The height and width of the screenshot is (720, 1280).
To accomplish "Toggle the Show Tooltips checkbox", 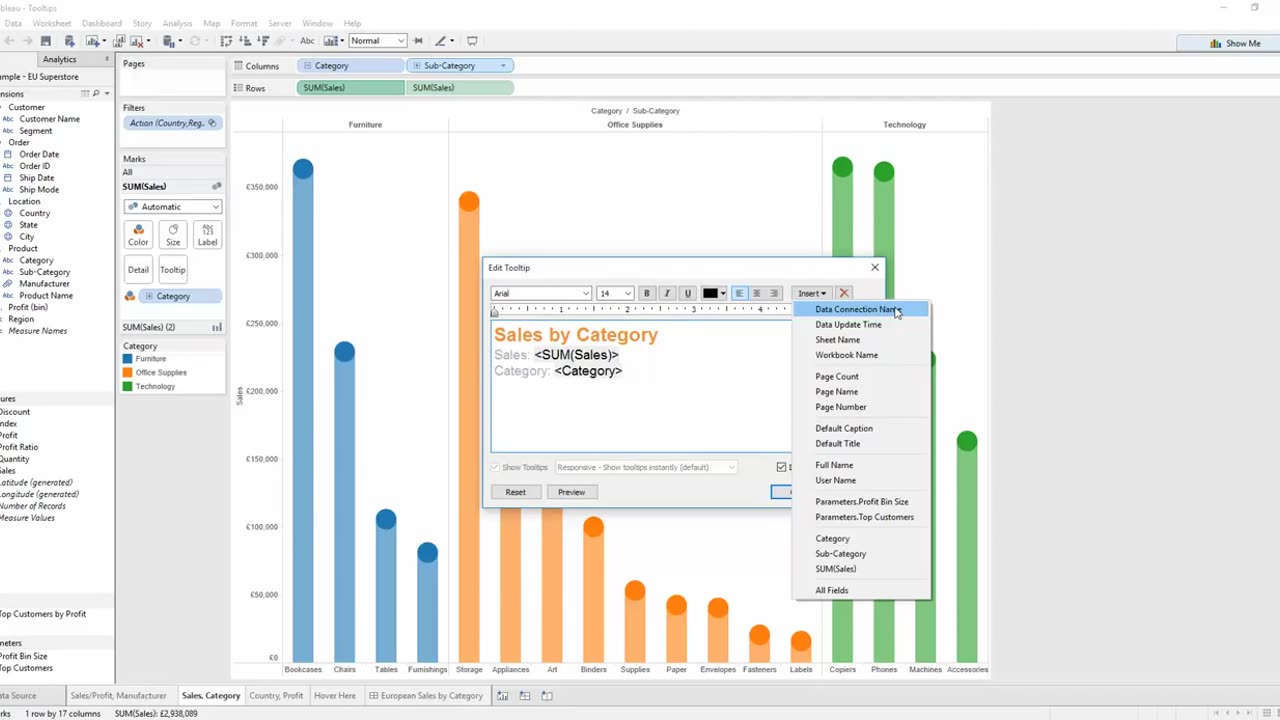I will pos(495,467).
